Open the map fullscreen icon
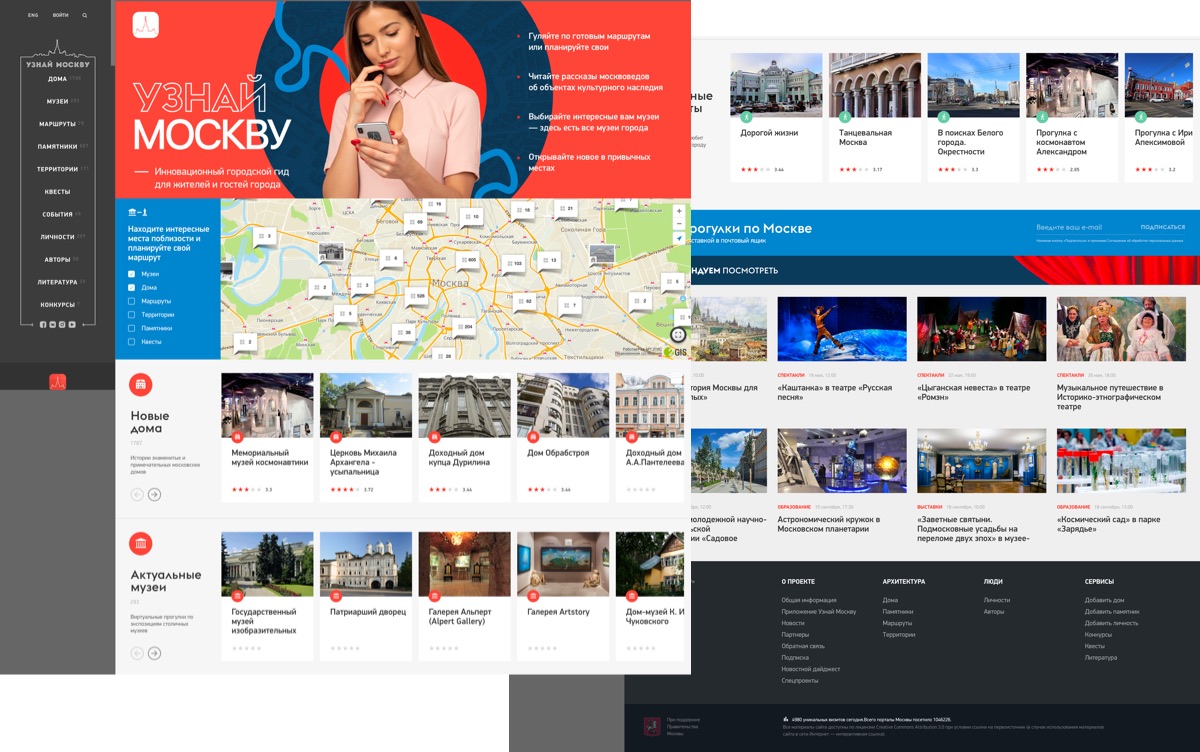 [x=678, y=335]
